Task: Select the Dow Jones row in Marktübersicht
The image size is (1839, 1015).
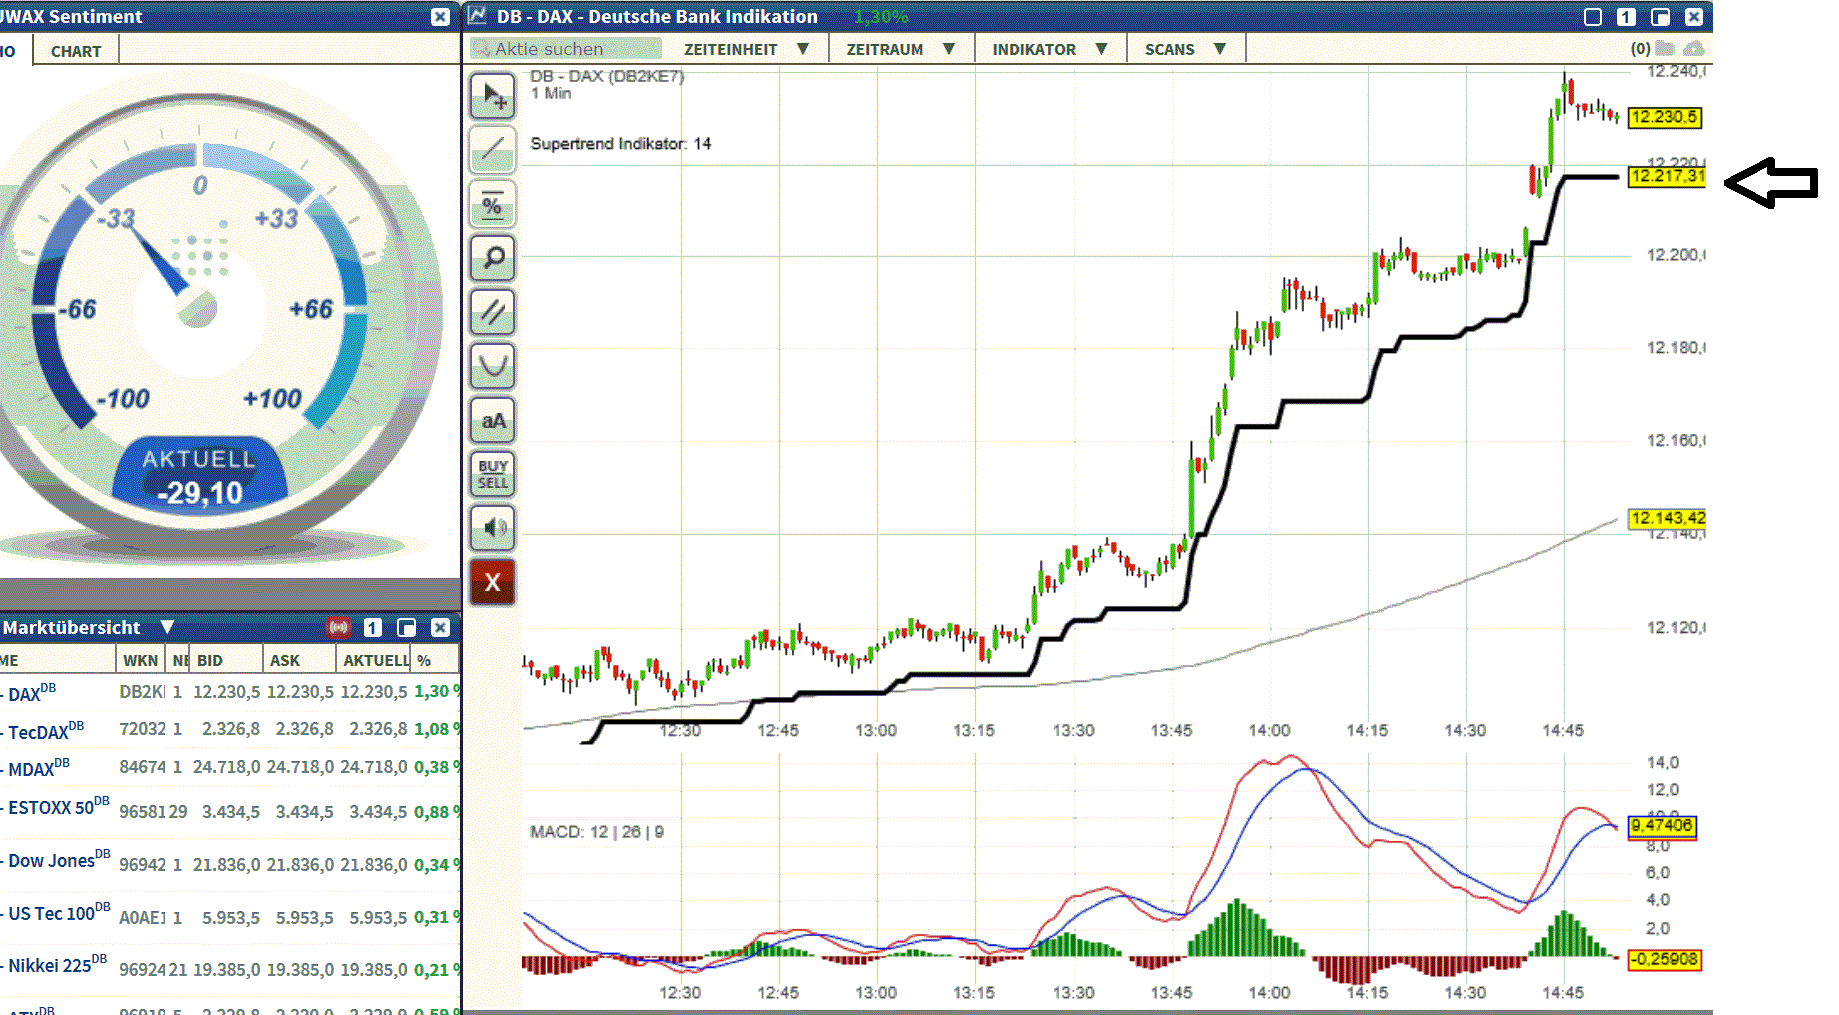Action: click(x=60, y=860)
